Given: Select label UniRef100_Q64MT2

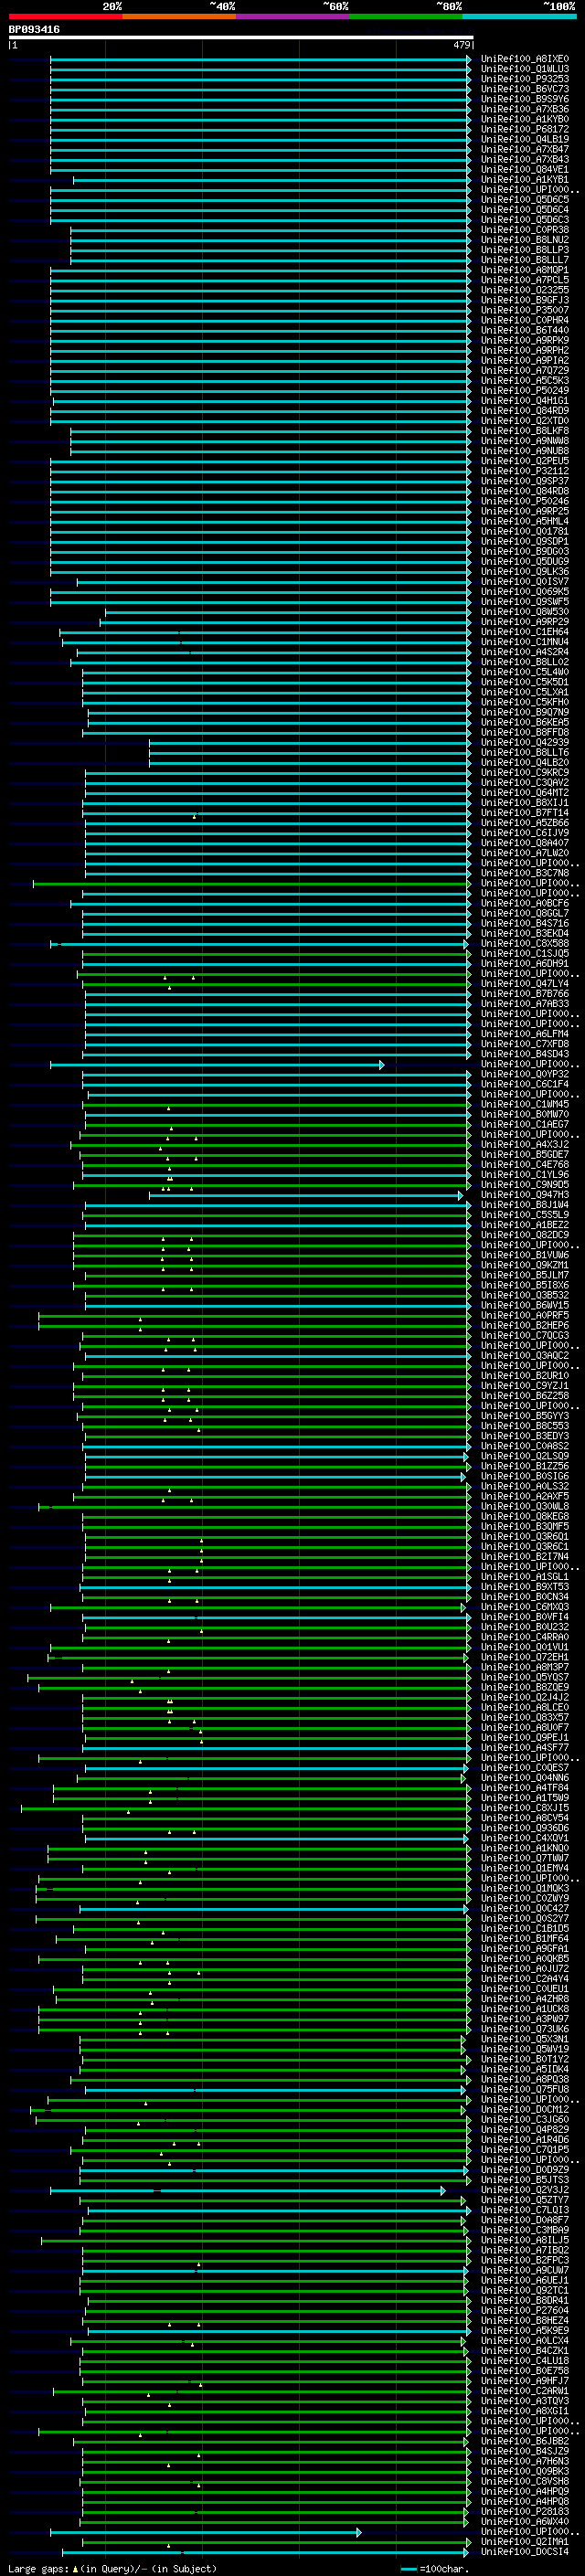Looking at the screenshot, I should point(525,793).
